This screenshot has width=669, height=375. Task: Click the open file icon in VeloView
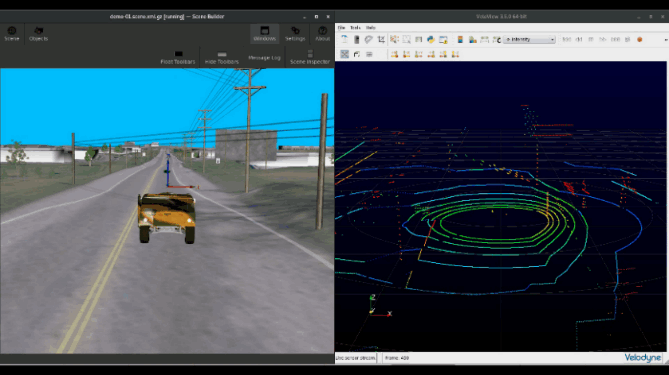pyautogui.click(x=344, y=40)
